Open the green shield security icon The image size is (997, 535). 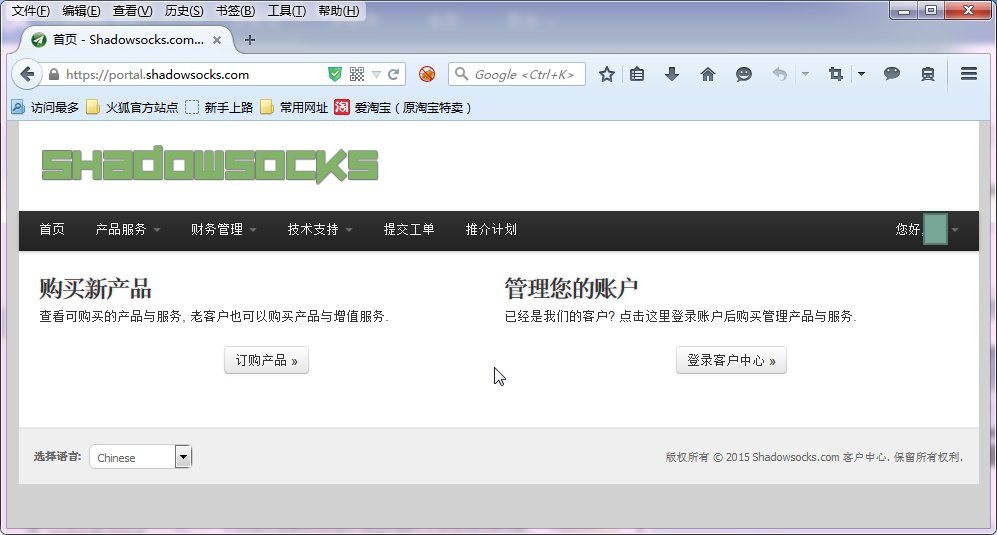pyautogui.click(x=335, y=74)
